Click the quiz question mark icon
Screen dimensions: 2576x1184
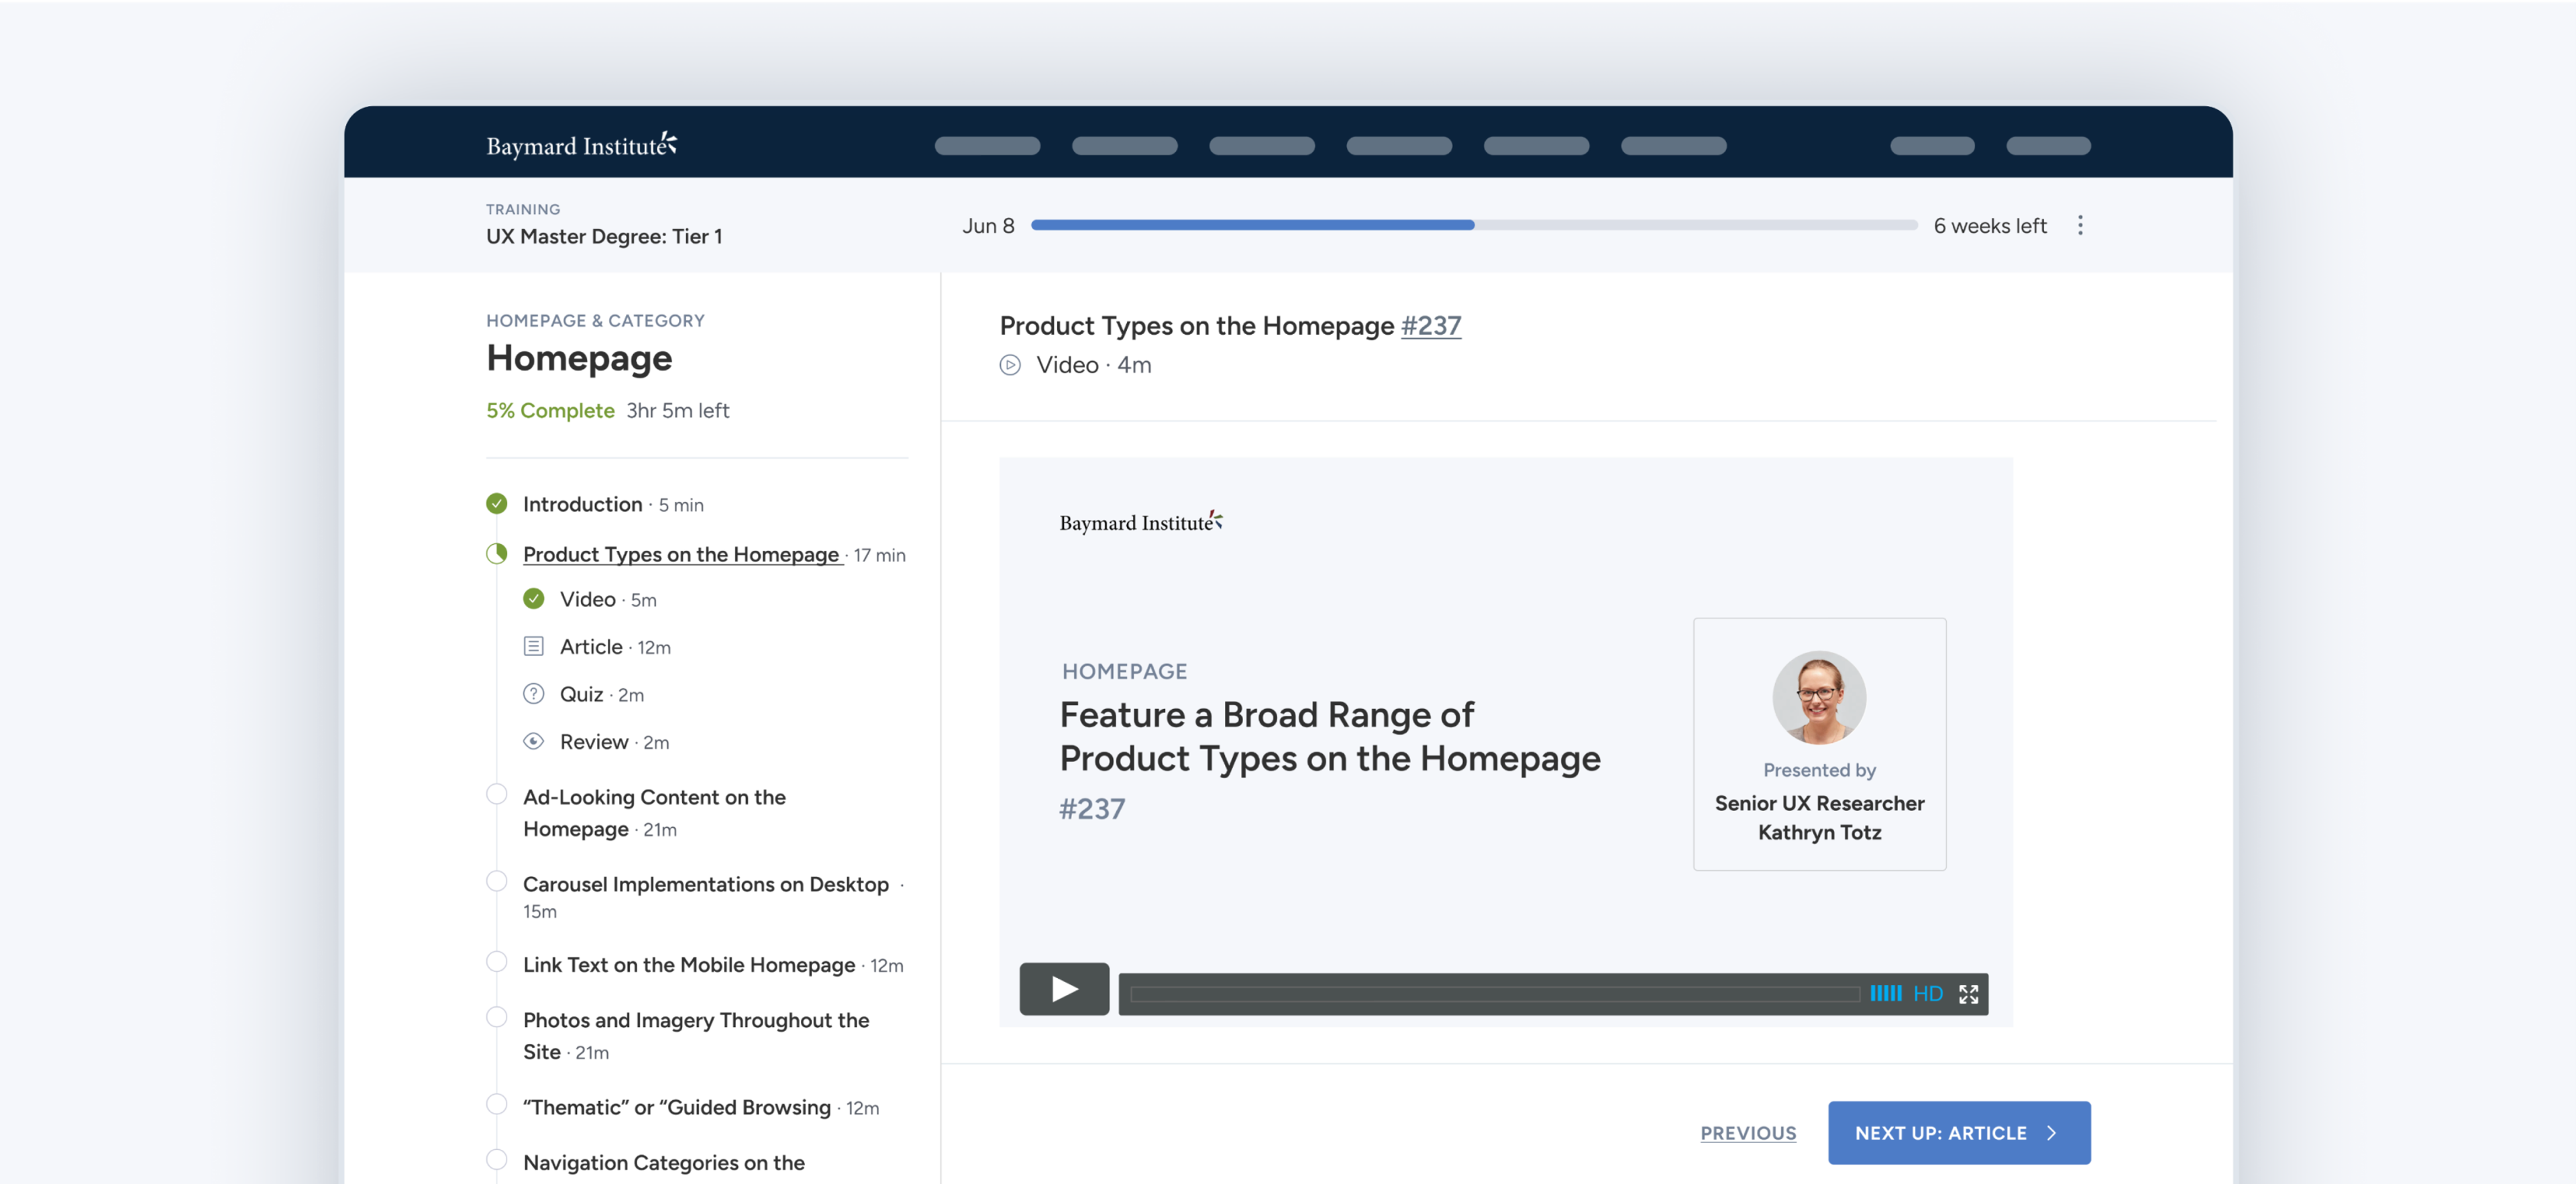534,693
